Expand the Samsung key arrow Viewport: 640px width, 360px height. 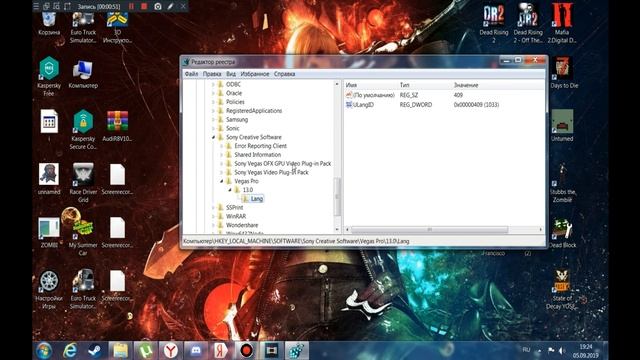213,120
